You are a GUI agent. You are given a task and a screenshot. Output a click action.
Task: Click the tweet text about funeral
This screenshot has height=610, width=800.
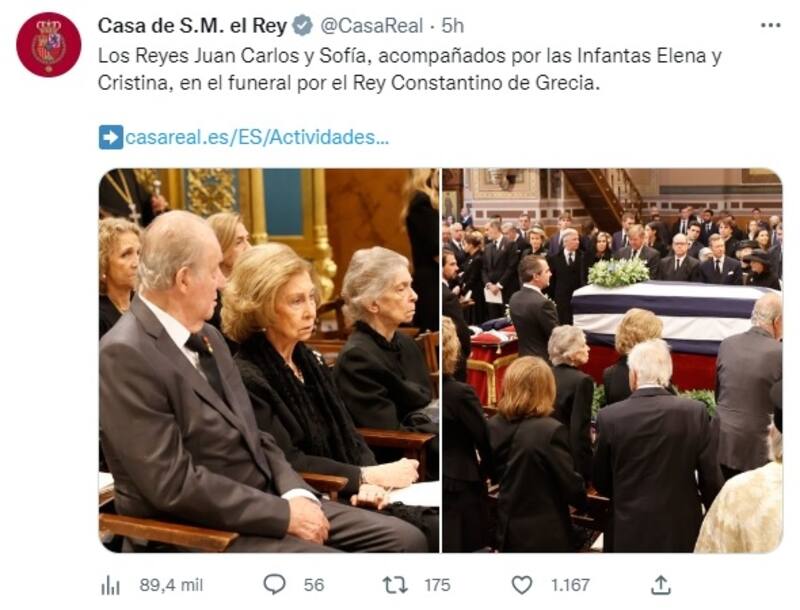[410, 69]
